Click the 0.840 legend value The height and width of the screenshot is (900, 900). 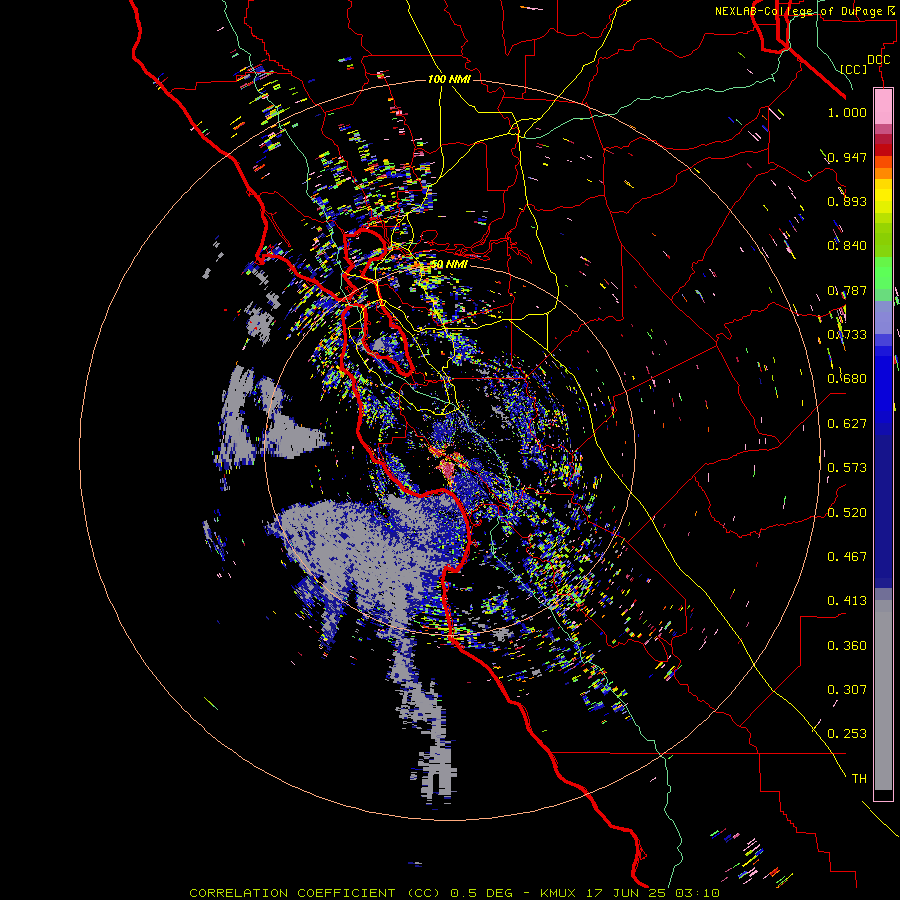[x=847, y=245]
